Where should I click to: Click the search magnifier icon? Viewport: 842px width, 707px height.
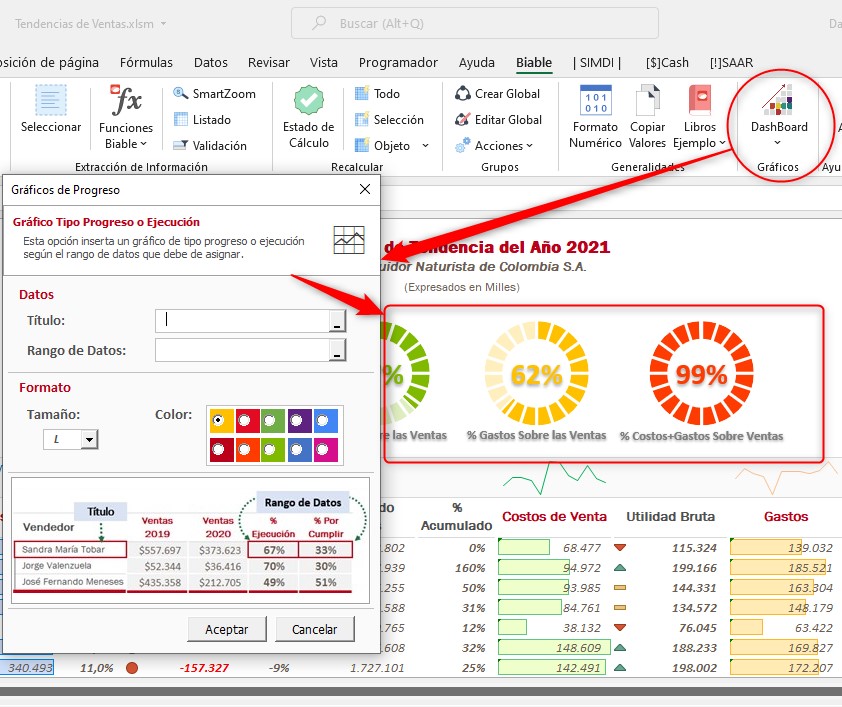[320, 23]
